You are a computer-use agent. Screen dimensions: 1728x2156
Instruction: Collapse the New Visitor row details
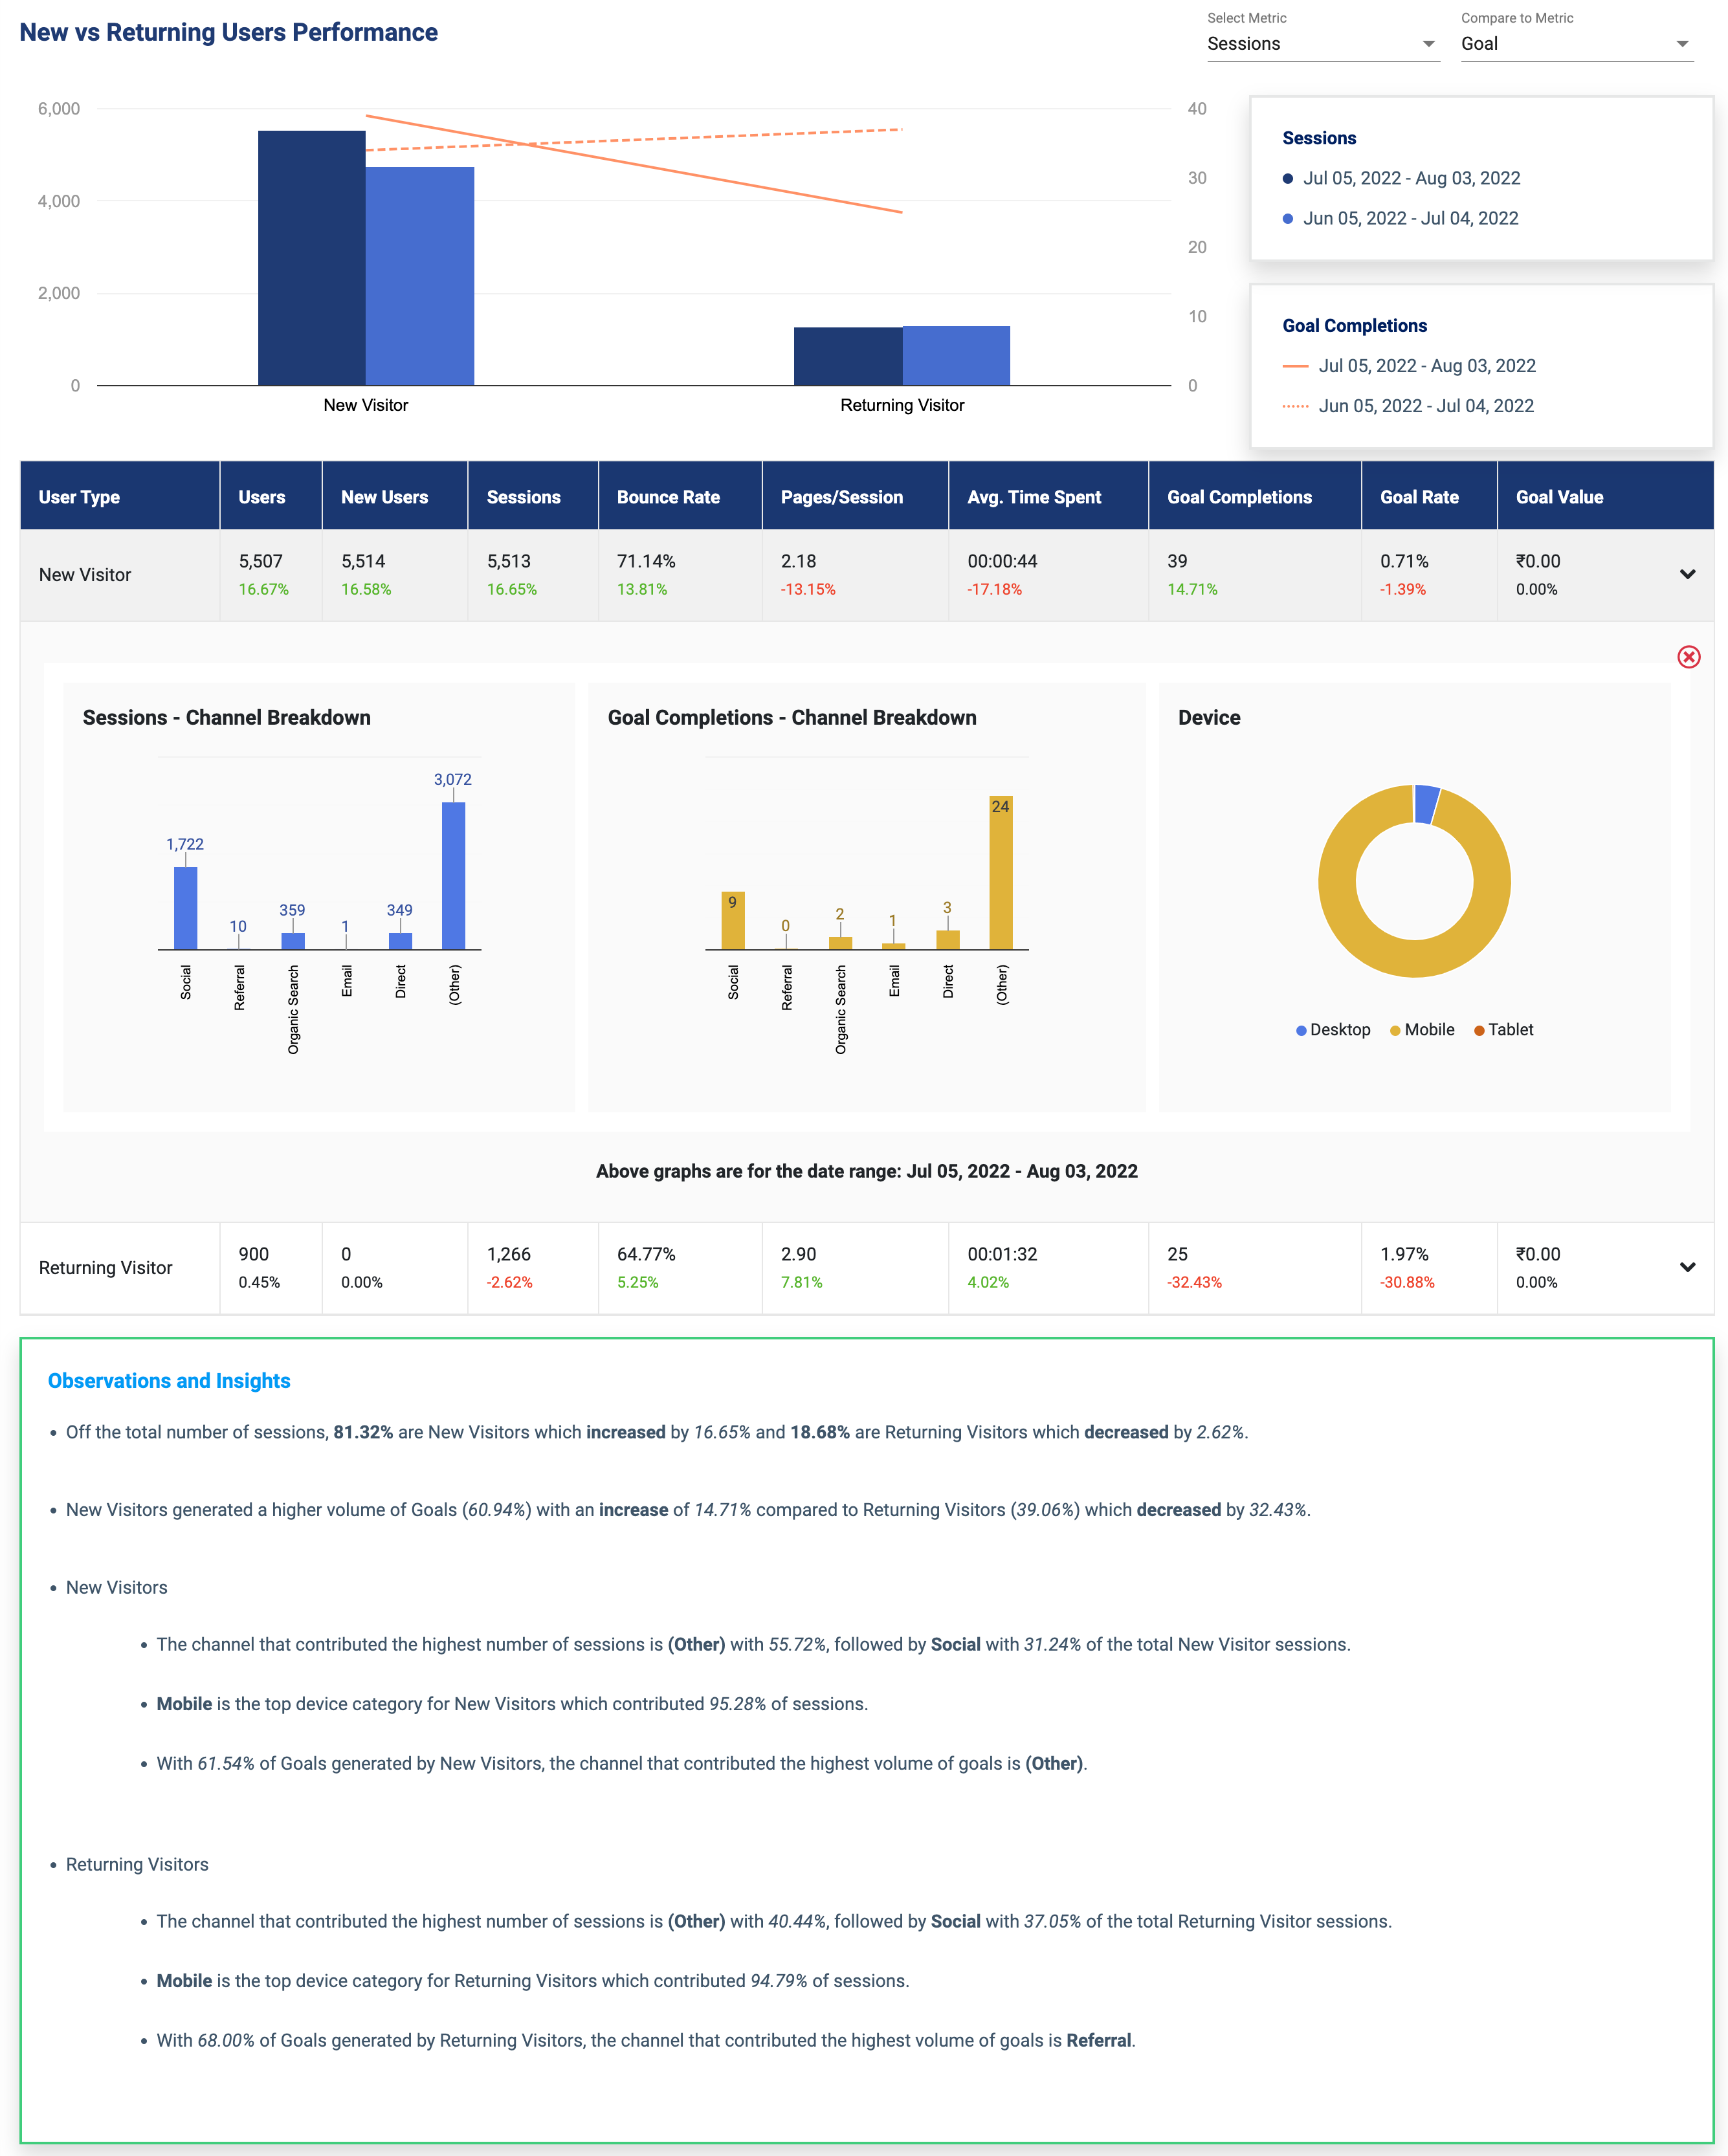tap(1688, 574)
